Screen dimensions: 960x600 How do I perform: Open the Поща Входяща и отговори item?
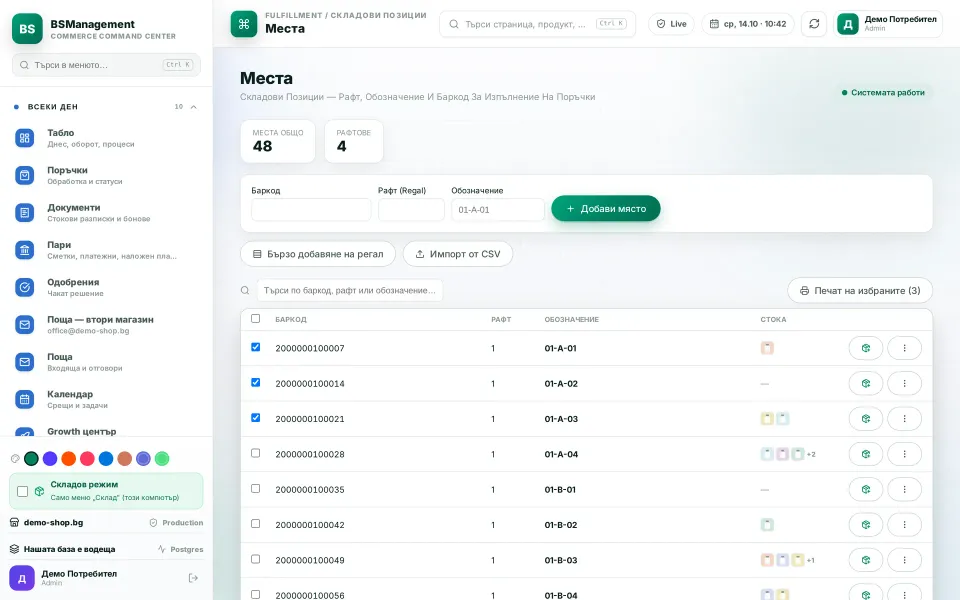point(106,362)
